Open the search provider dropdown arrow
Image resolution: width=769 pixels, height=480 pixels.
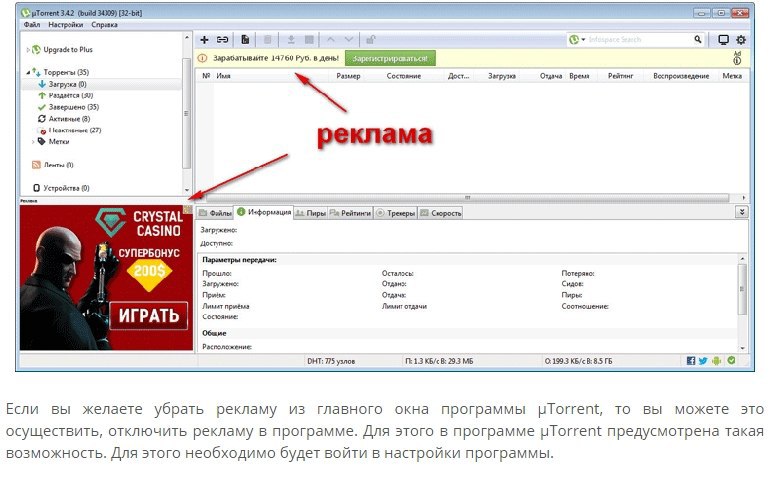click(x=585, y=40)
